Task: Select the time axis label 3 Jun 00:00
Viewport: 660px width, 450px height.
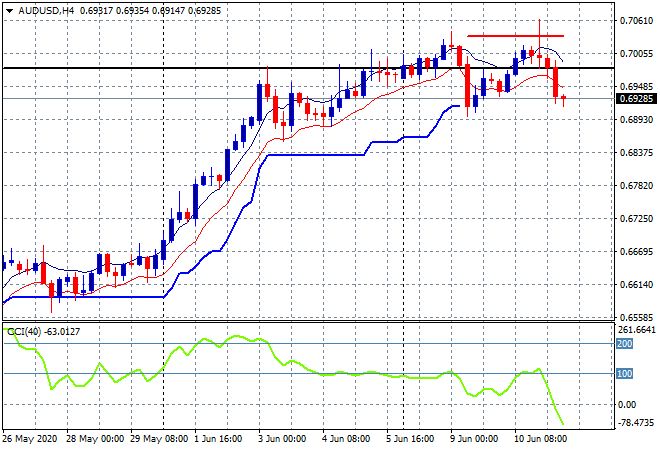Action: click(282, 439)
